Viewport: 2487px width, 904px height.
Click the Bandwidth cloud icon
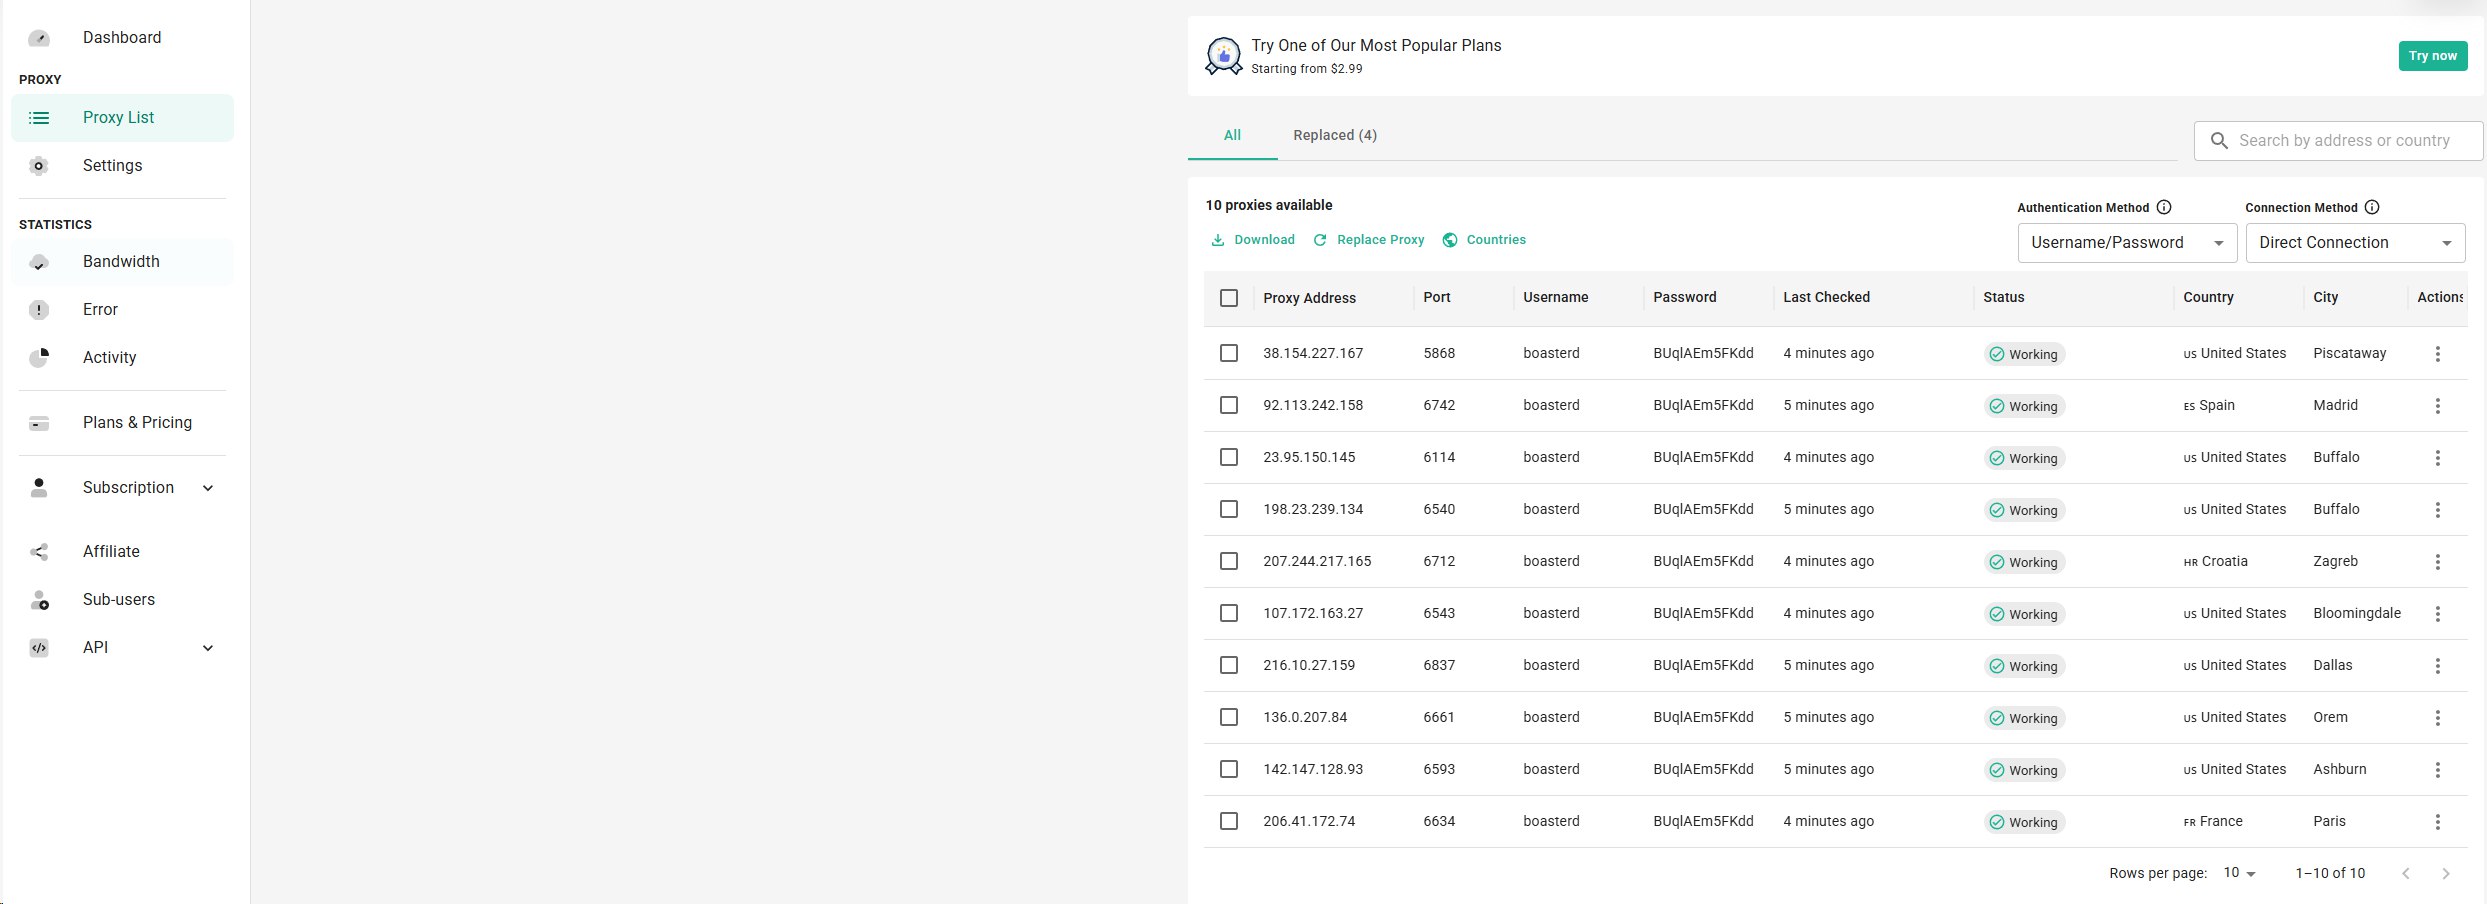39,262
